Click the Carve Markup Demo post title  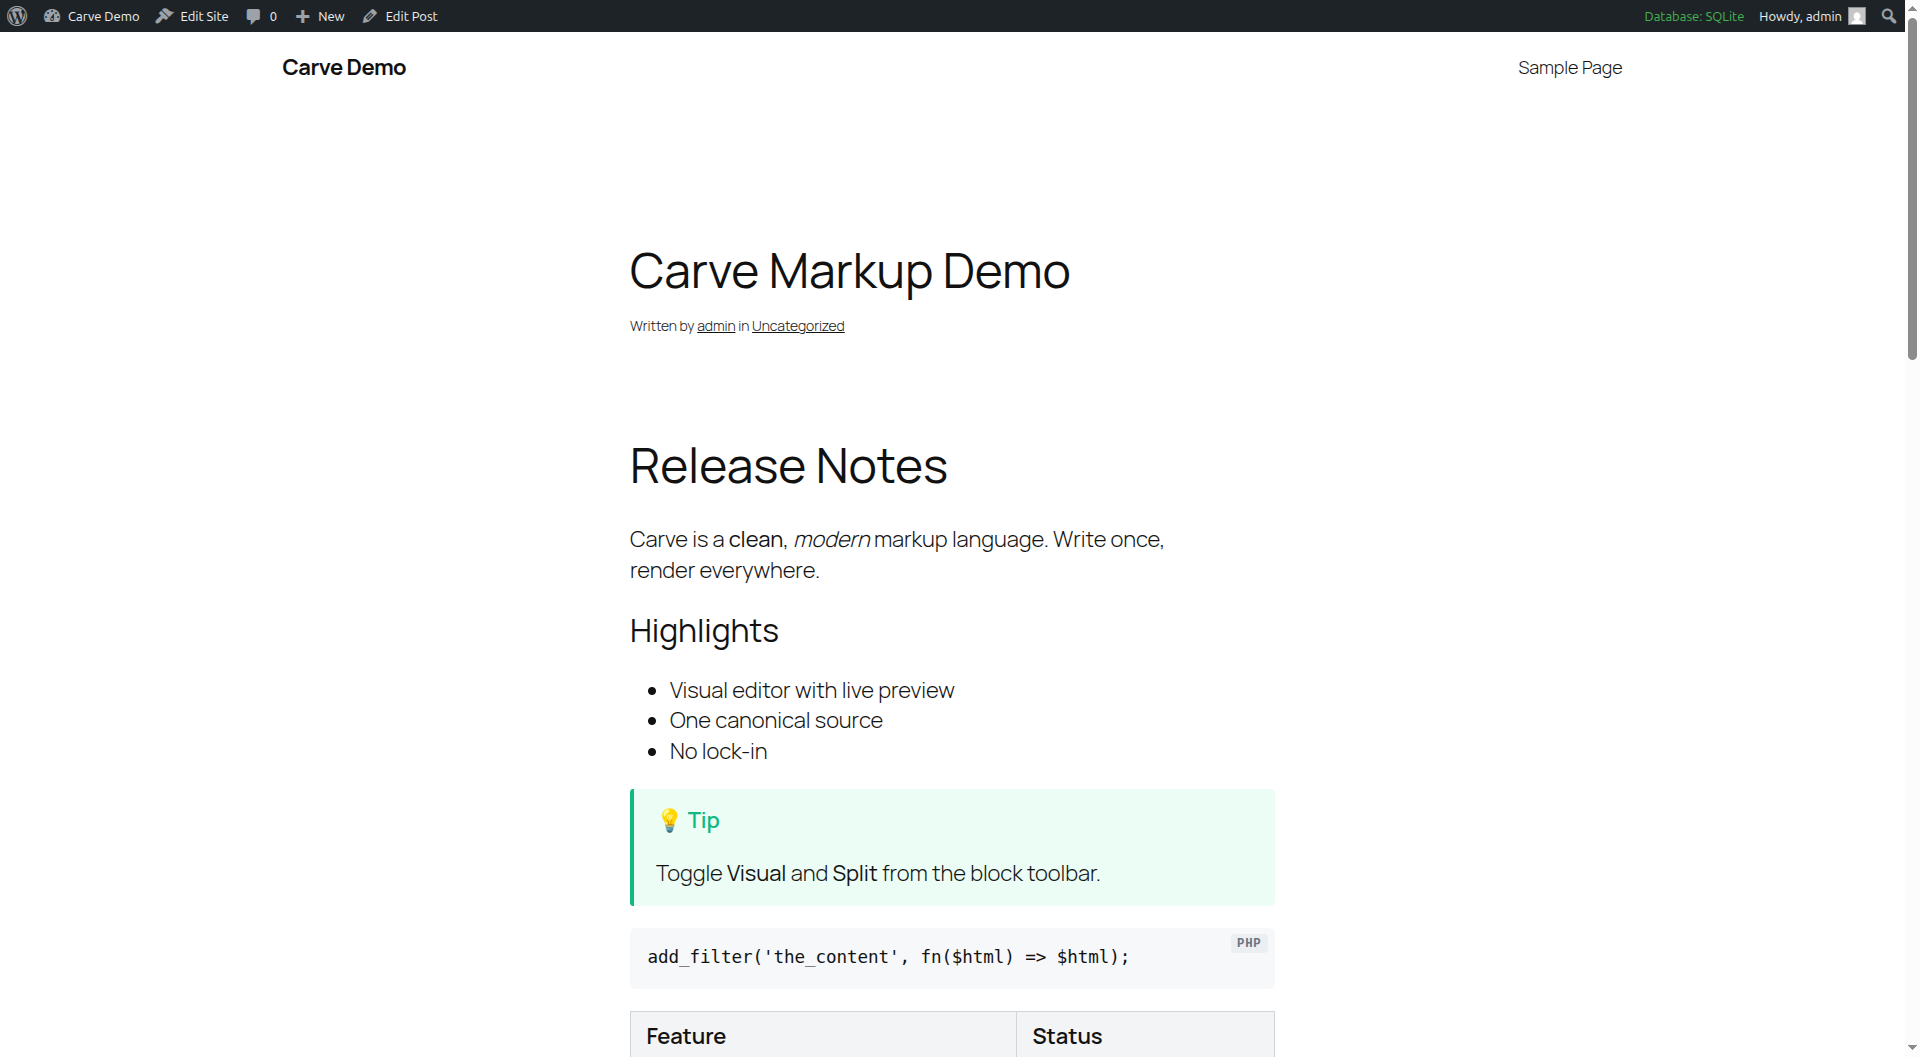click(x=850, y=271)
